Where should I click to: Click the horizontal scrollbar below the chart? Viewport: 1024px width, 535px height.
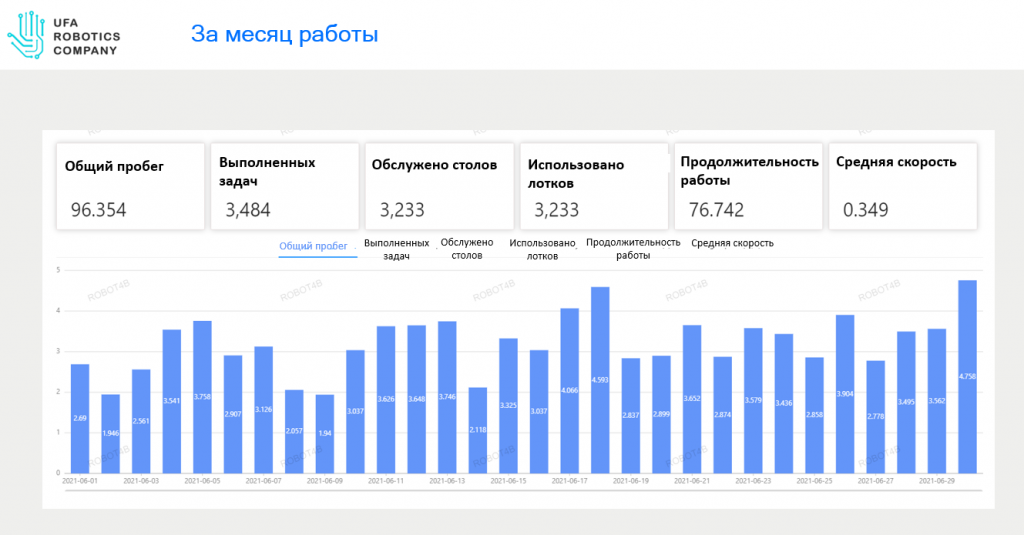point(522,491)
